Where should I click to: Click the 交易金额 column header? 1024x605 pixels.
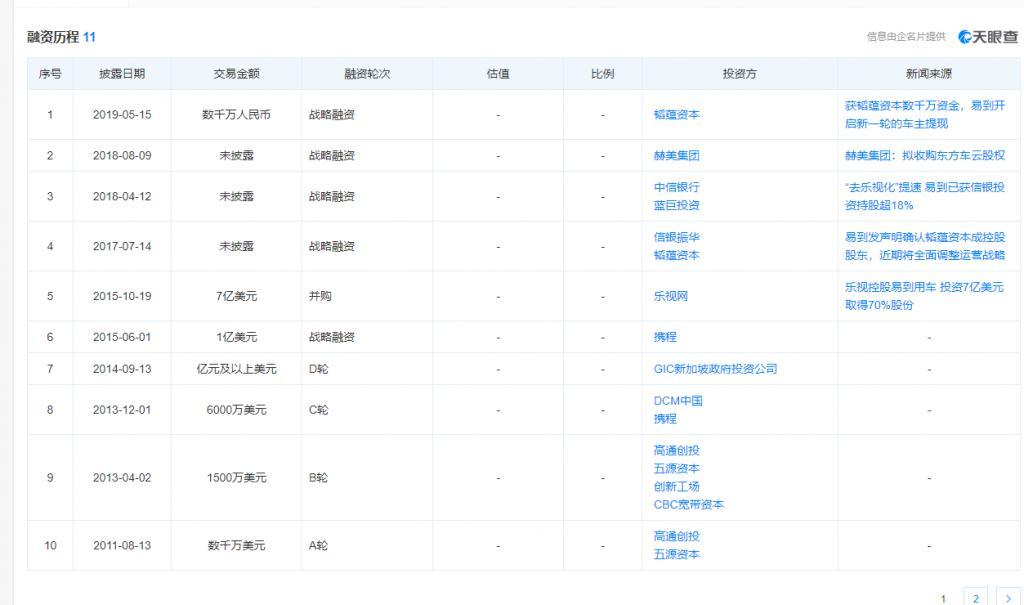click(236, 74)
